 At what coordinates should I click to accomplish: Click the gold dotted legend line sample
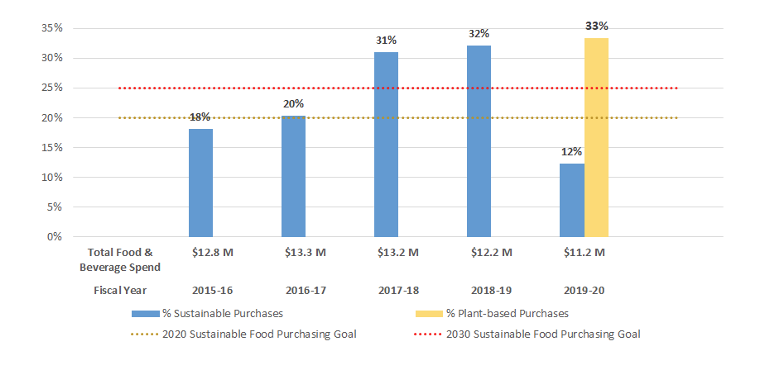coord(146,335)
